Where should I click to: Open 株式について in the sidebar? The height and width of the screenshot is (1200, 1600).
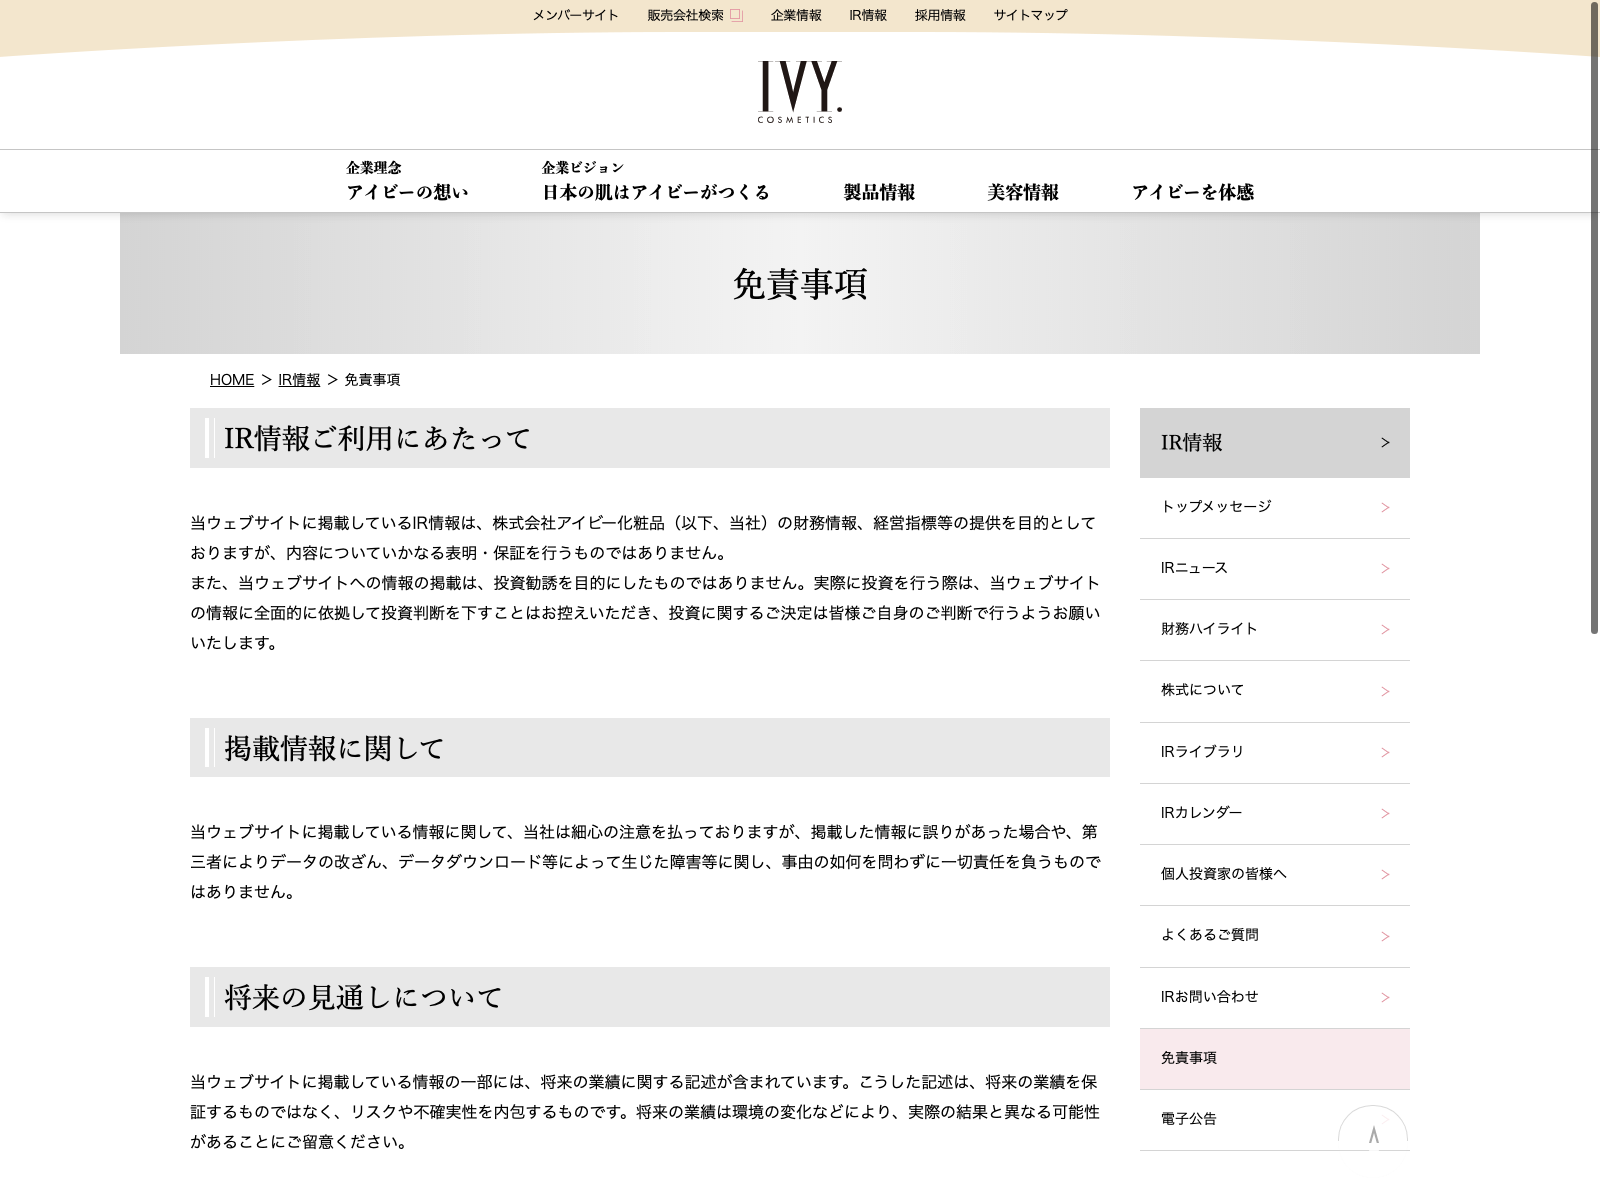(1202, 690)
